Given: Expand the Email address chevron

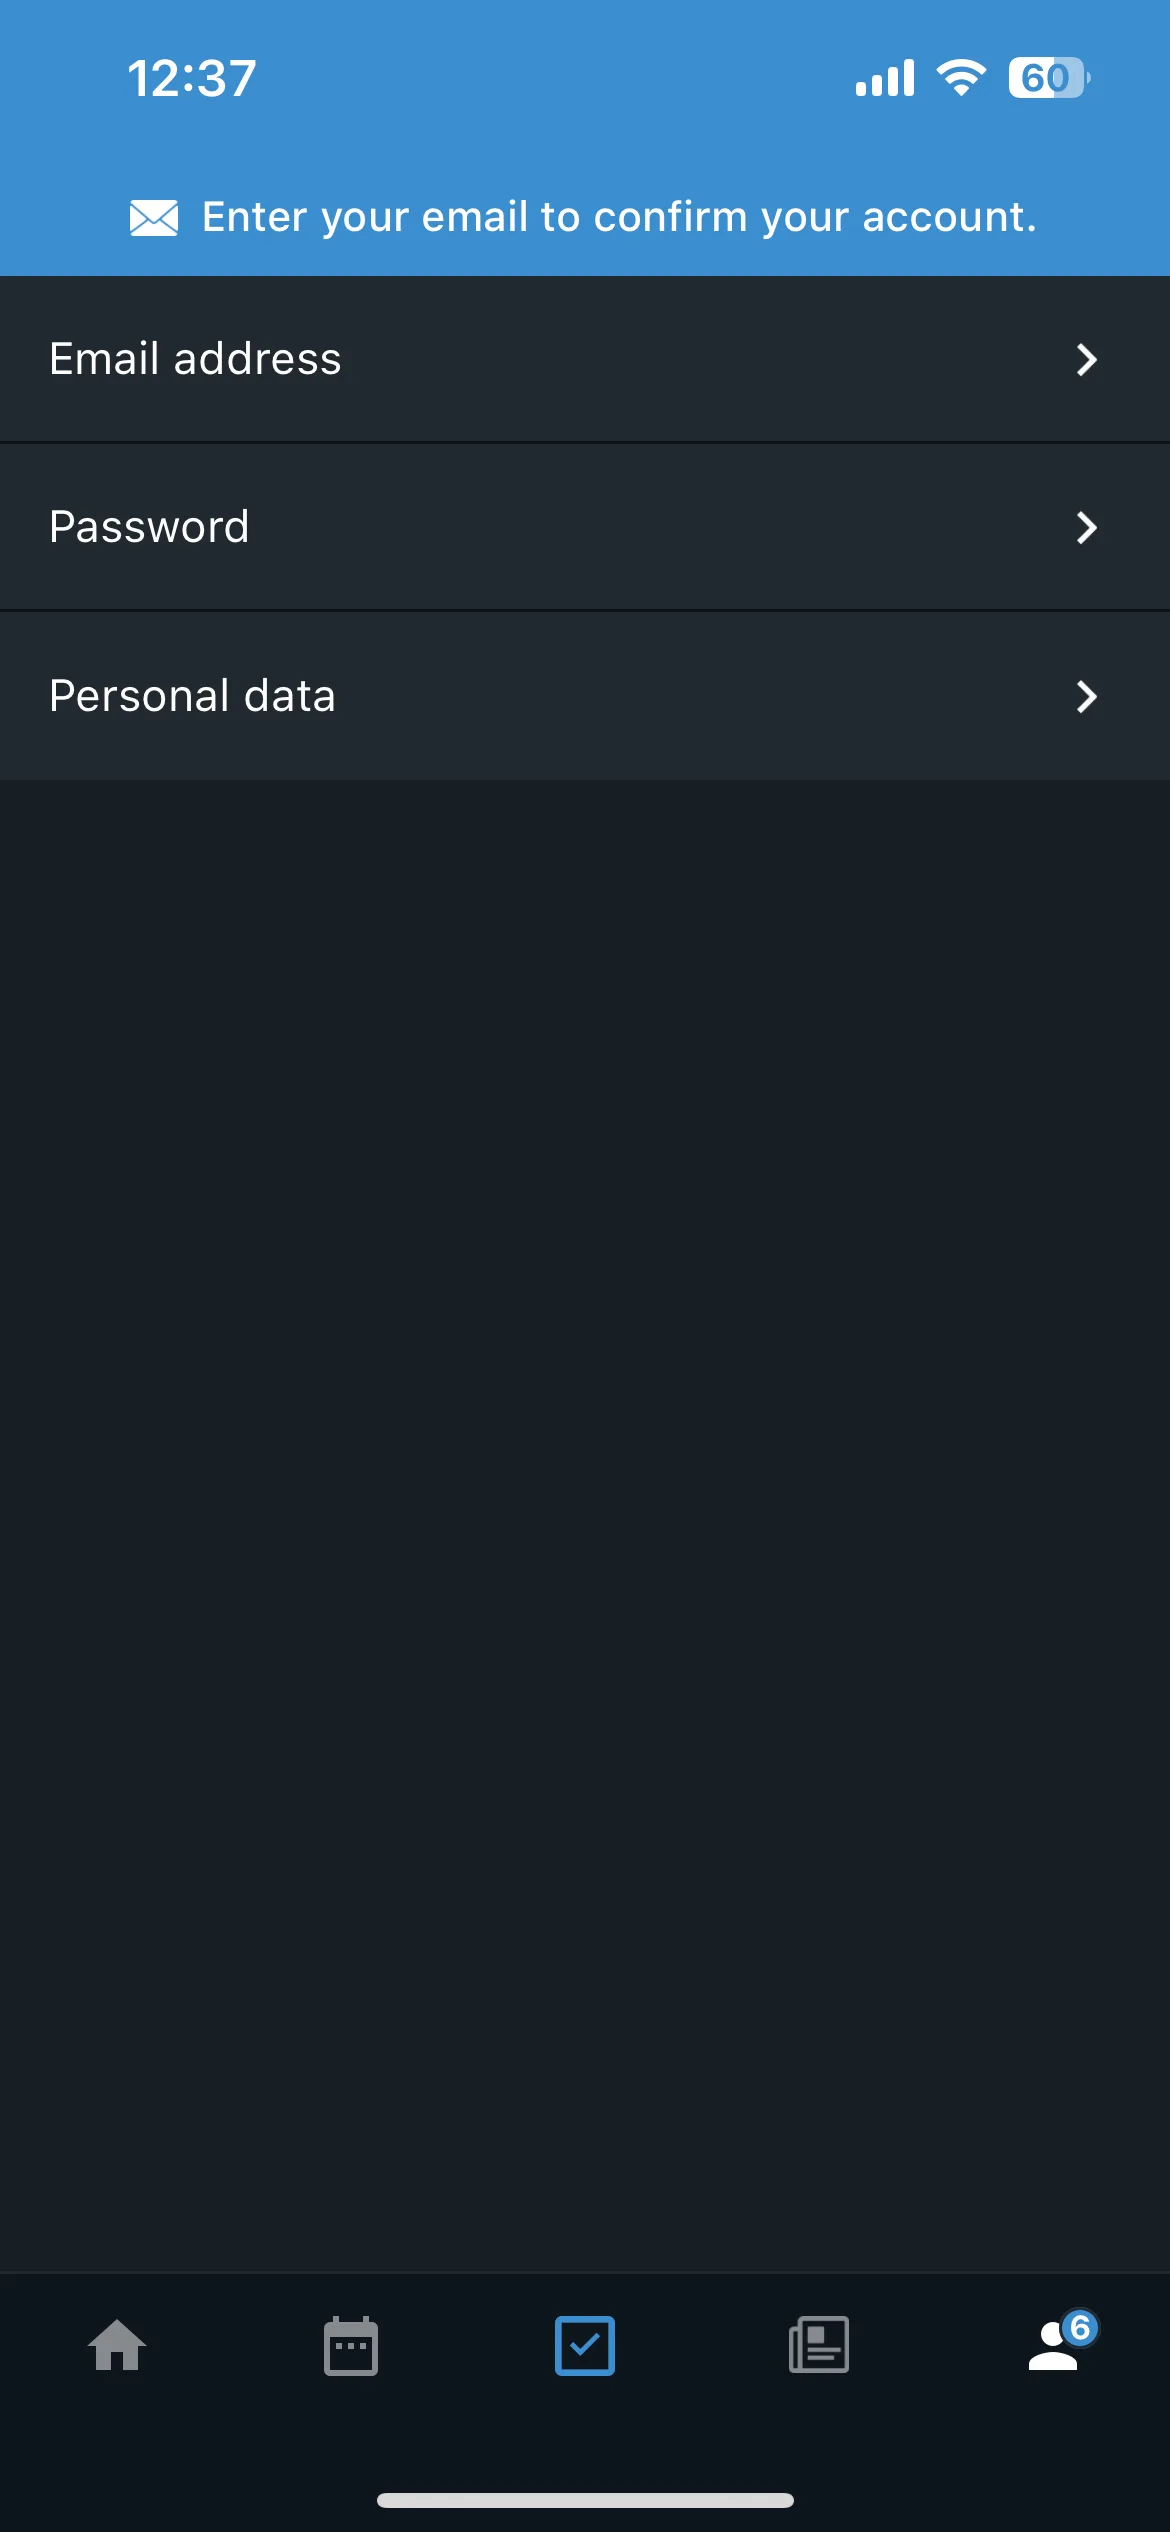Looking at the screenshot, I should tap(1087, 359).
